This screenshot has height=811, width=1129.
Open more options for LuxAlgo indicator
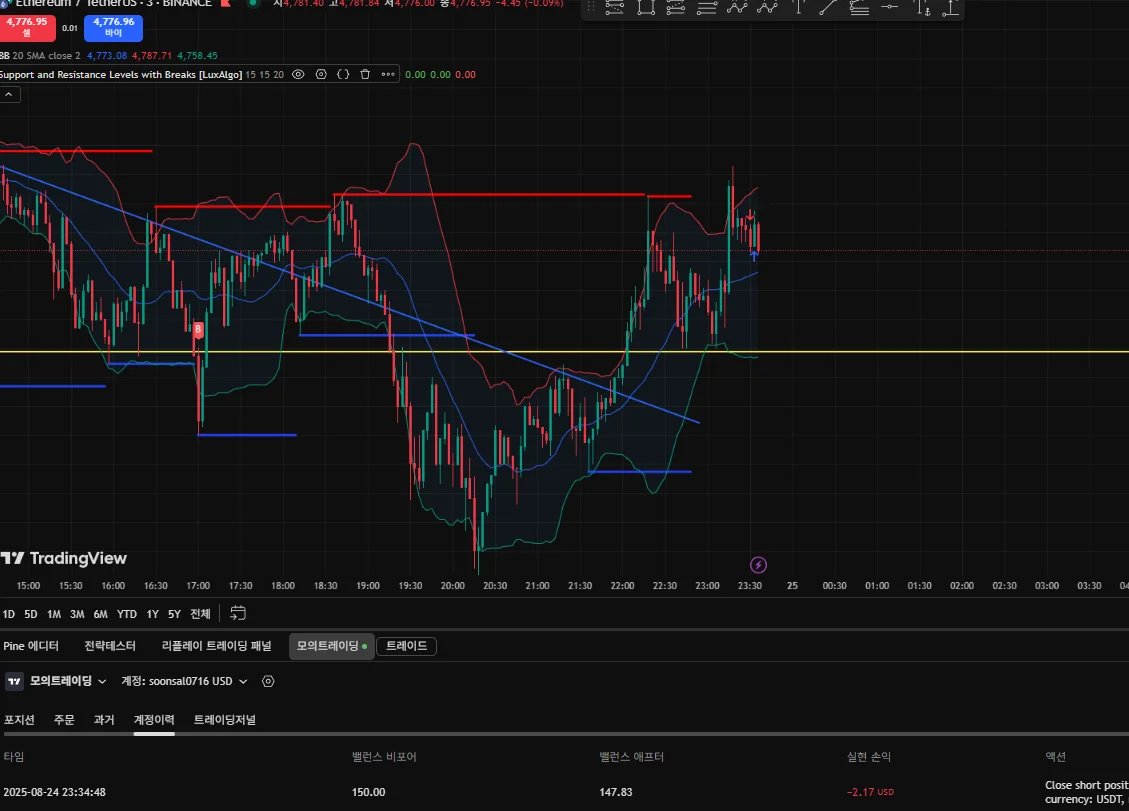point(387,74)
